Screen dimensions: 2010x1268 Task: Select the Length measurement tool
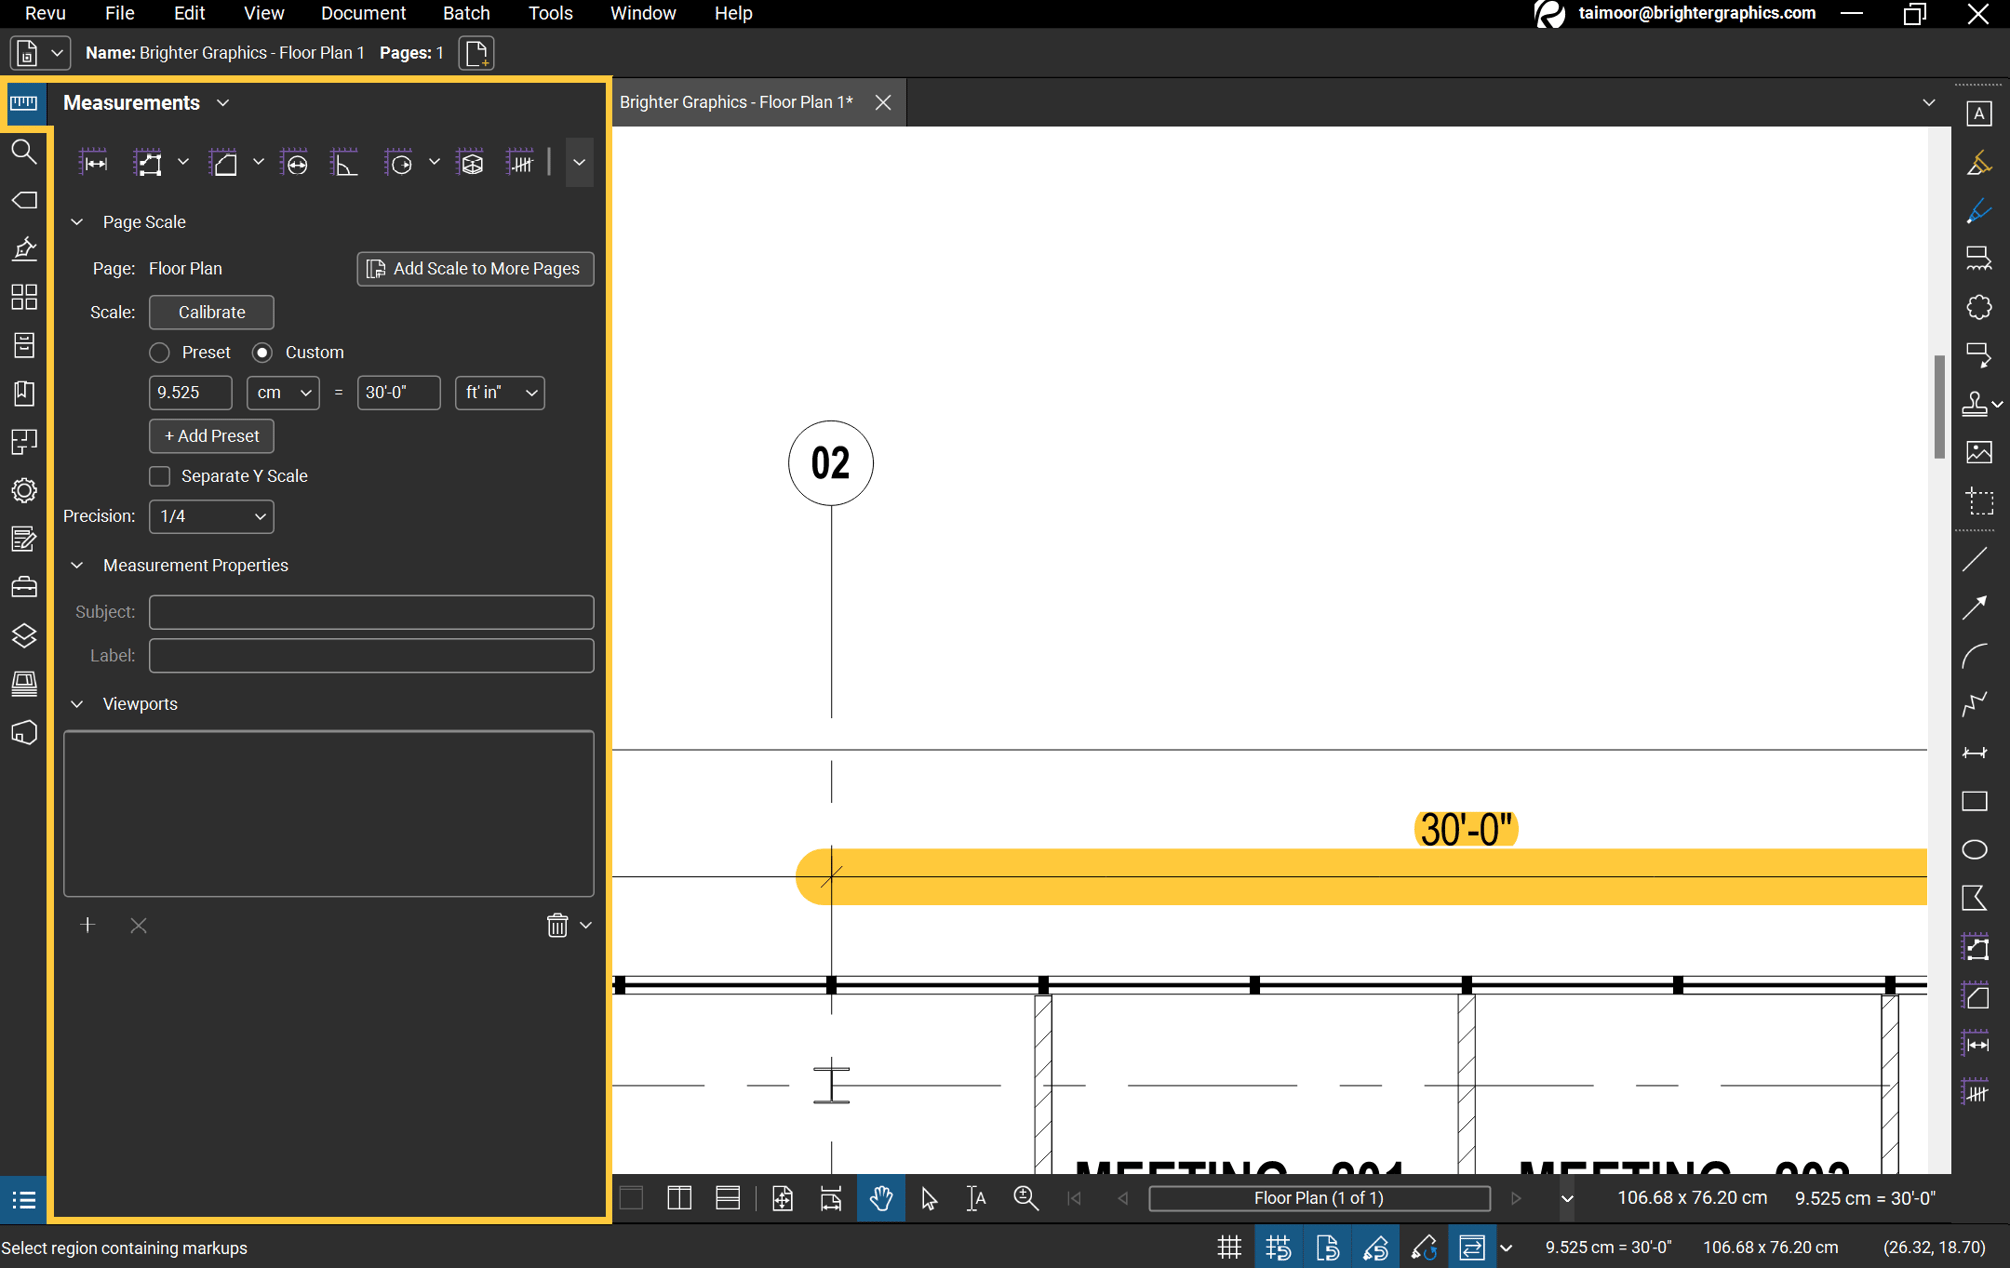pyautogui.click(x=94, y=162)
